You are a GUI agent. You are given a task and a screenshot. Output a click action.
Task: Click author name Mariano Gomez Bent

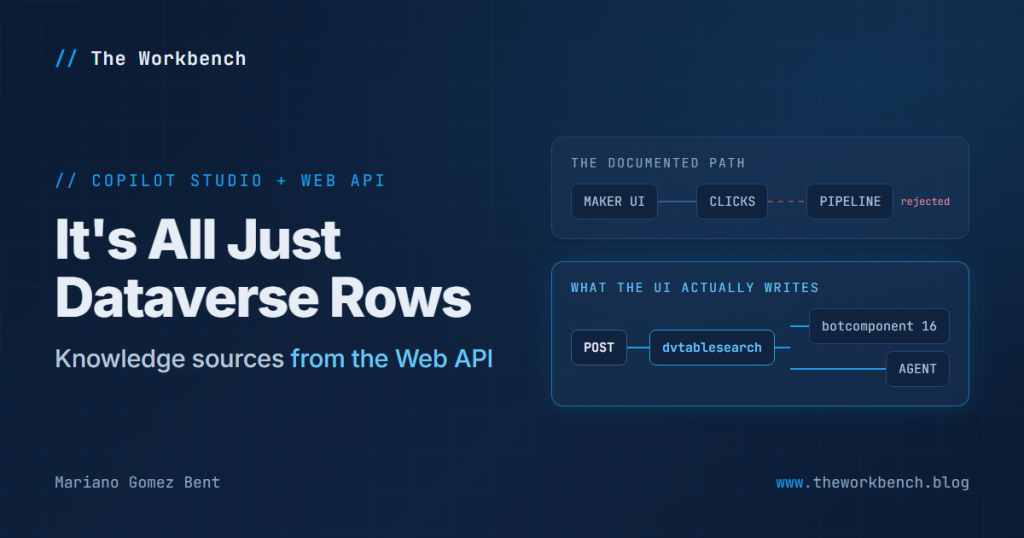tap(137, 483)
